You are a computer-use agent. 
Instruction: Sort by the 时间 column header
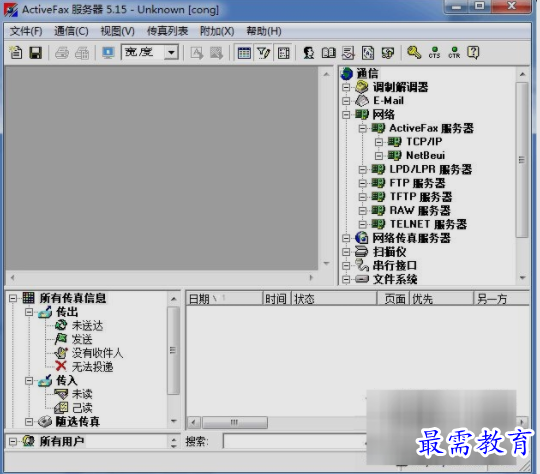click(277, 299)
